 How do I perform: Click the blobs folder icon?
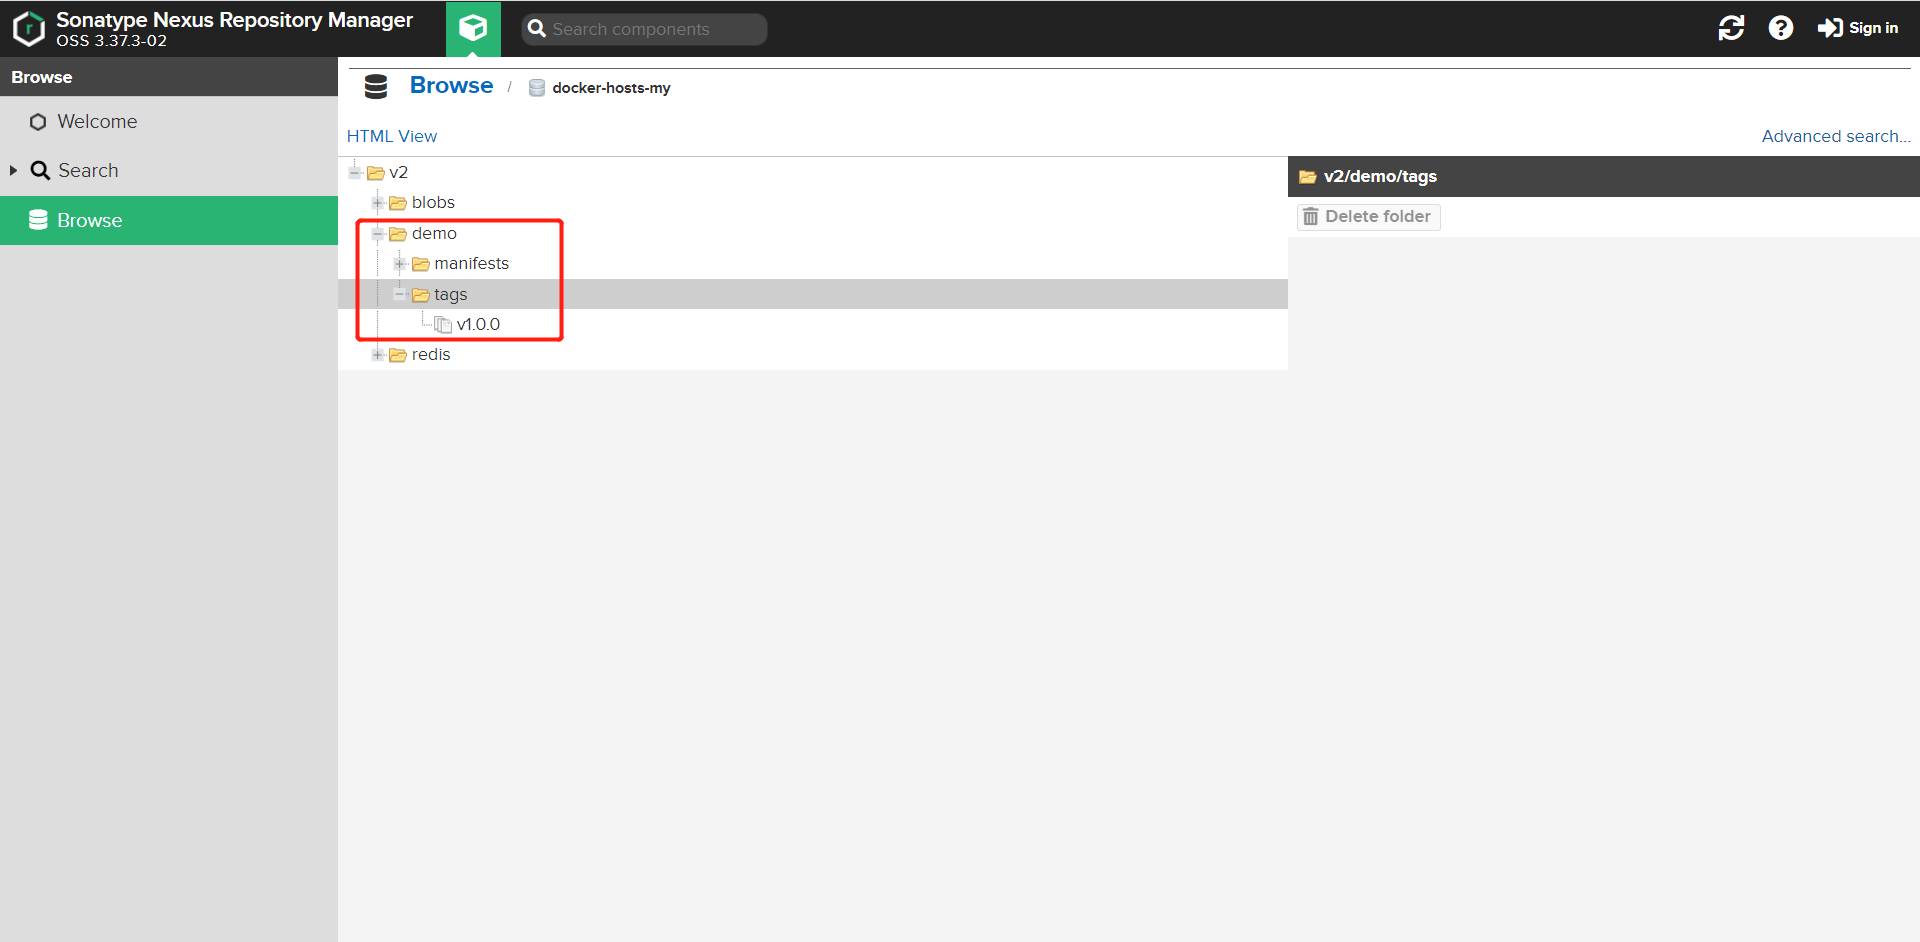[398, 203]
